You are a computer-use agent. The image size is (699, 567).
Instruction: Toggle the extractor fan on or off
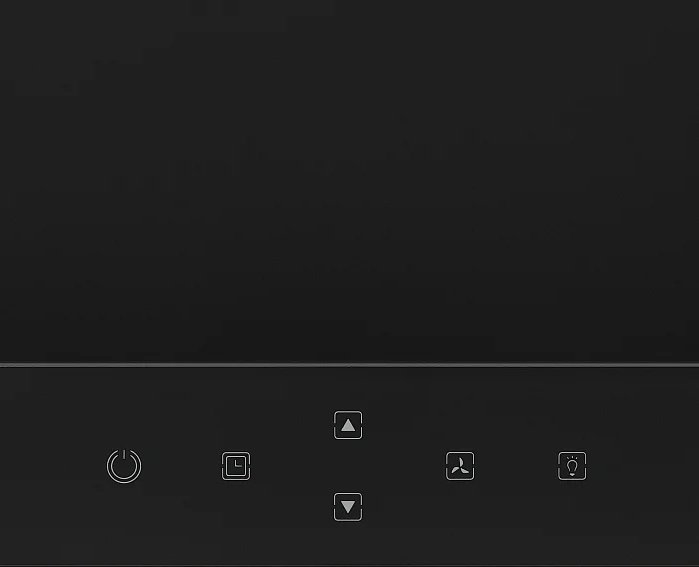pyautogui.click(x=460, y=466)
